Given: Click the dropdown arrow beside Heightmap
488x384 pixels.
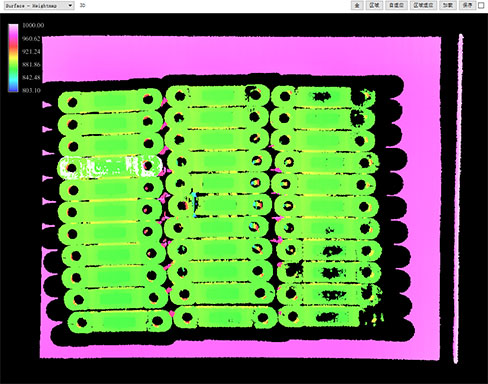Looking at the screenshot, I should click(70, 5).
